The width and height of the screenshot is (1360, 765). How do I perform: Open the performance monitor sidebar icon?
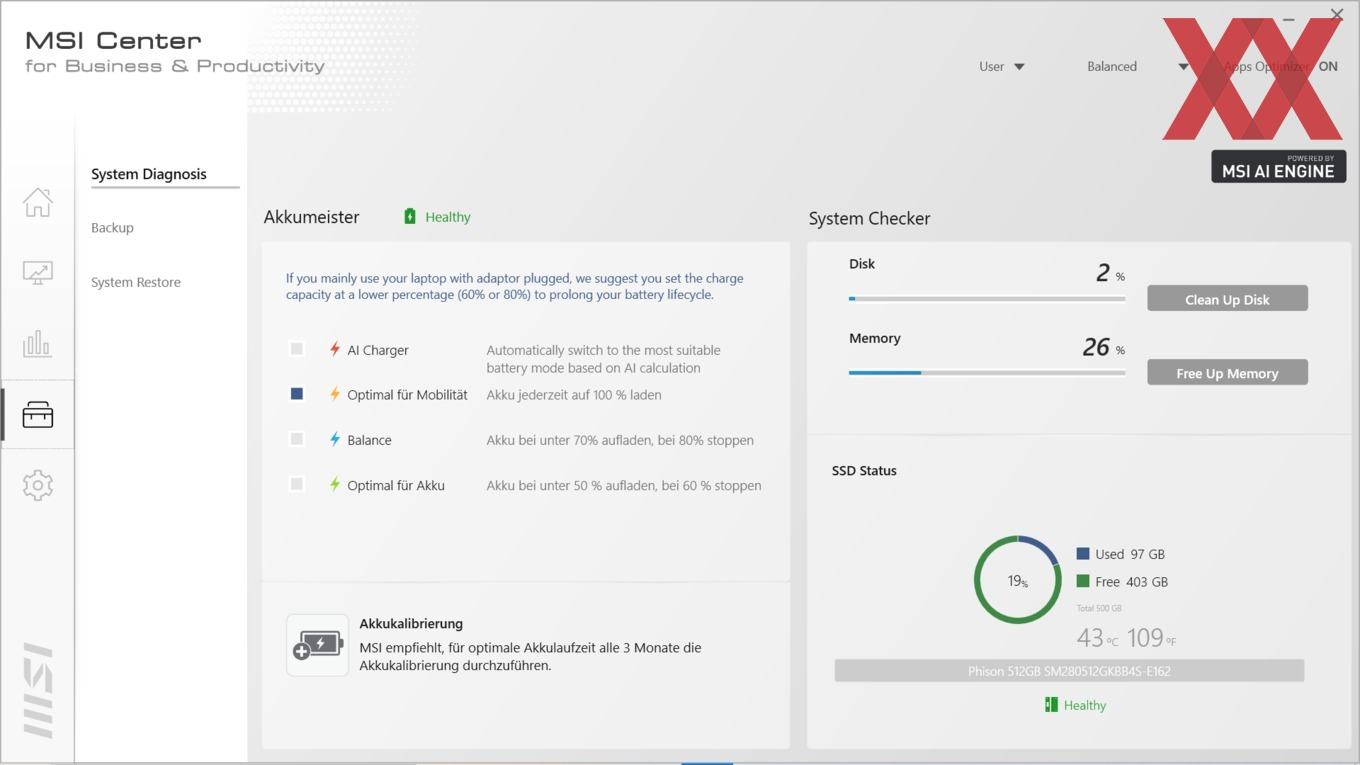pyautogui.click(x=38, y=272)
